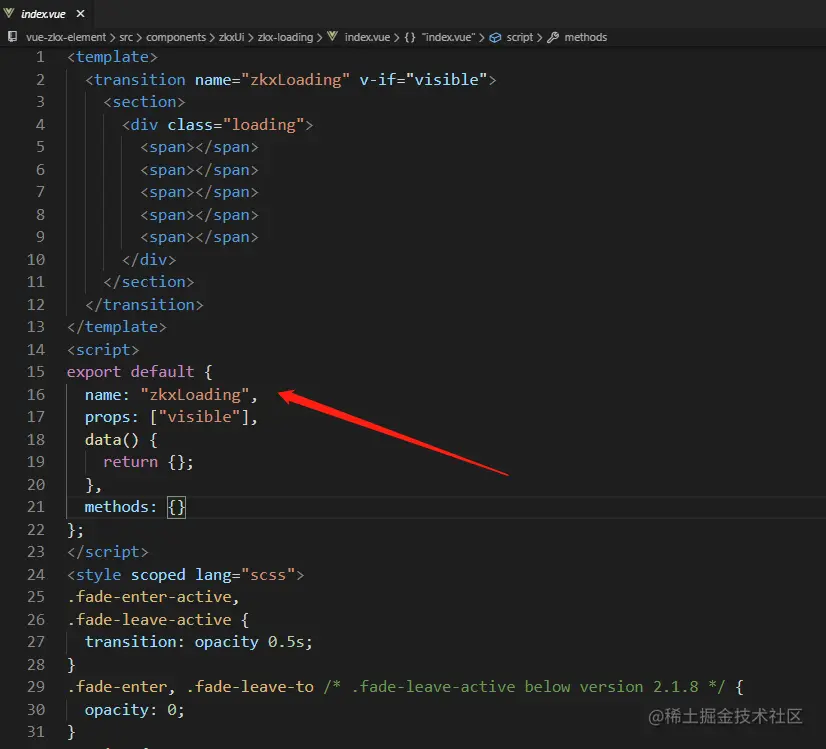Click the braces icon in the breadcrumb bar
The image size is (826, 749).
pyautogui.click(x=410, y=37)
